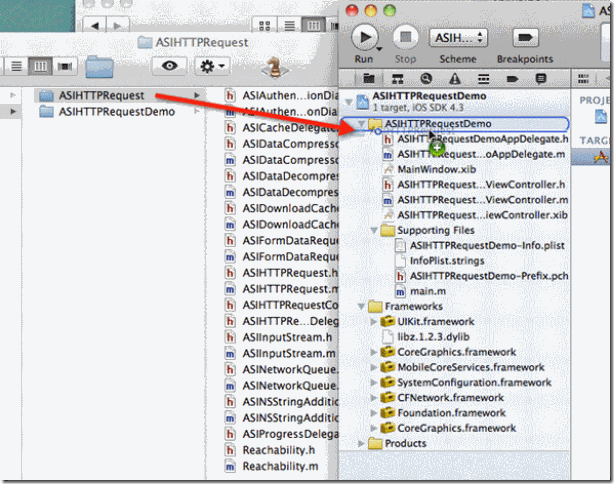Click the ASIProgressDelegate h file icon
Screen dimensions: 614x484
click(230, 434)
